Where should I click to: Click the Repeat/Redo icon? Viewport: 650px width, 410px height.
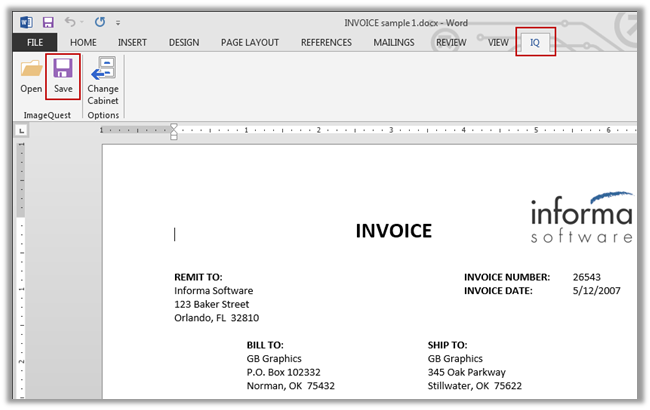pyautogui.click(x=100, y=22)
